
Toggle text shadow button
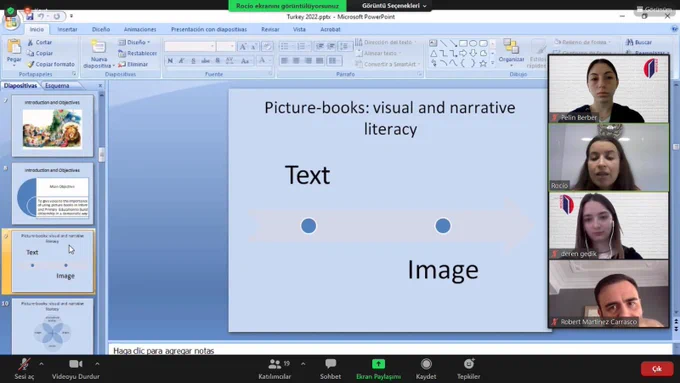click(218, 61)
